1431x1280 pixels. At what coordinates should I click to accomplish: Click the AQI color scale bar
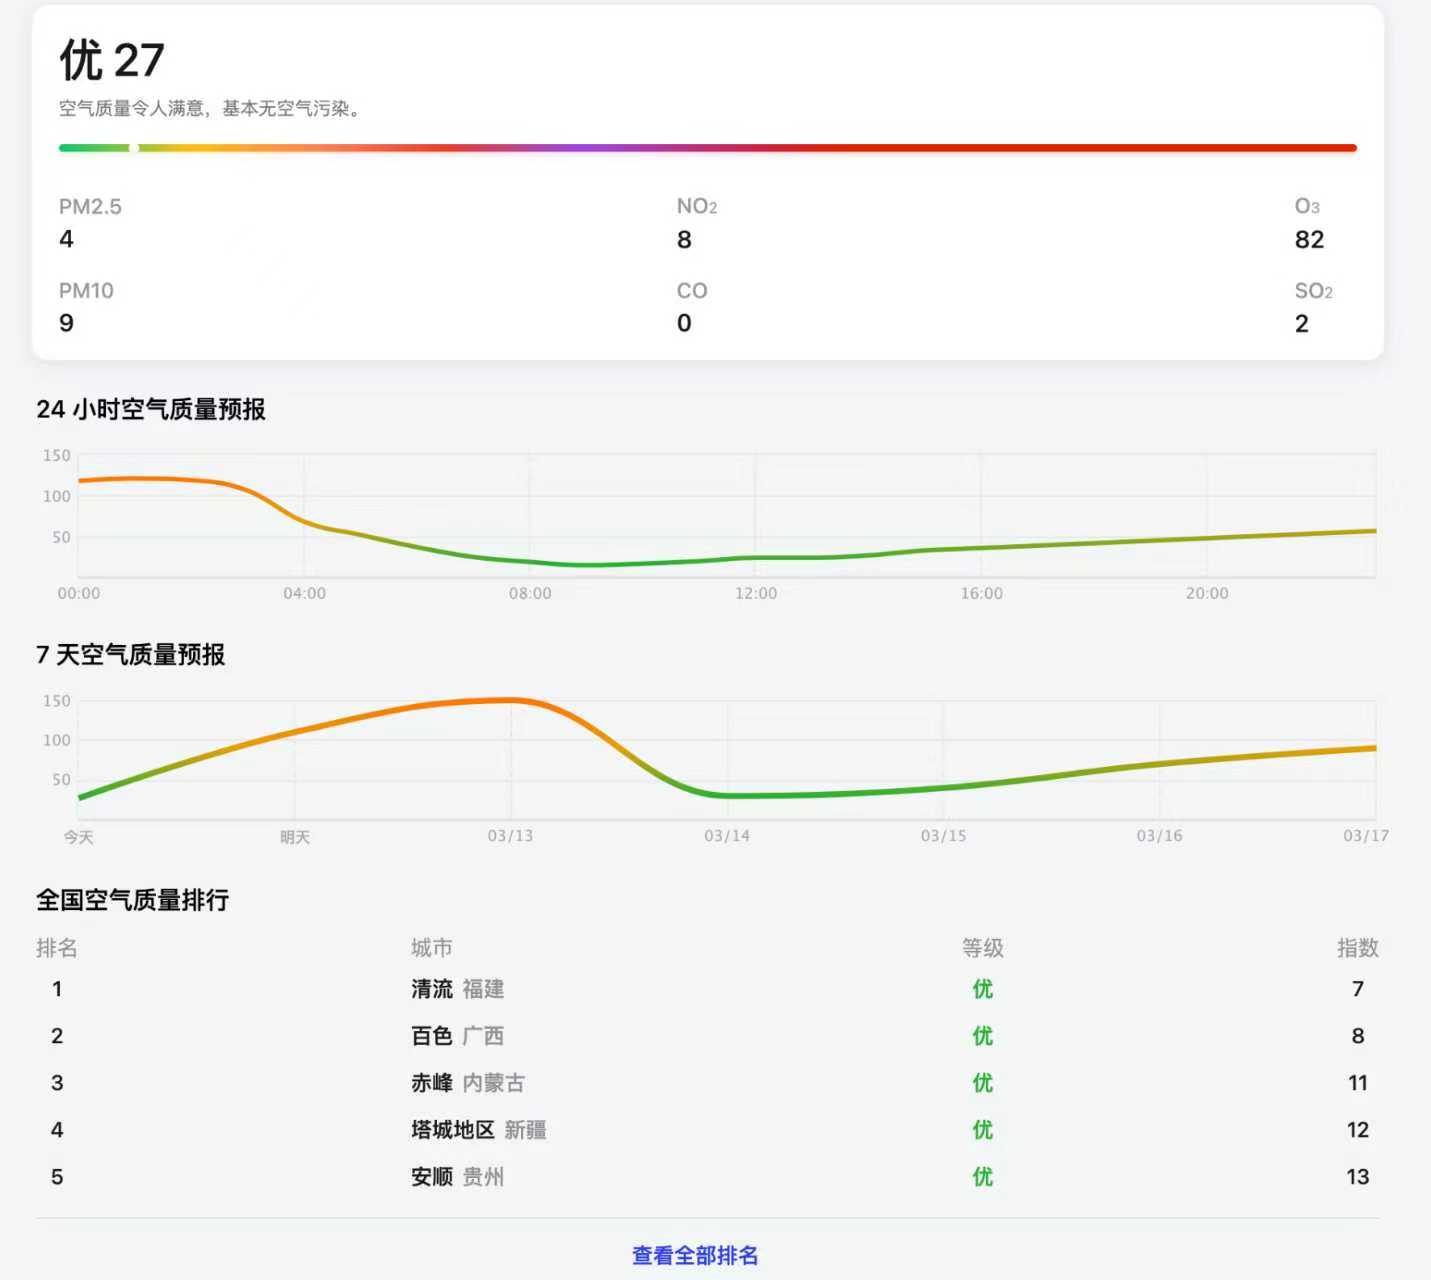point(707,148)
